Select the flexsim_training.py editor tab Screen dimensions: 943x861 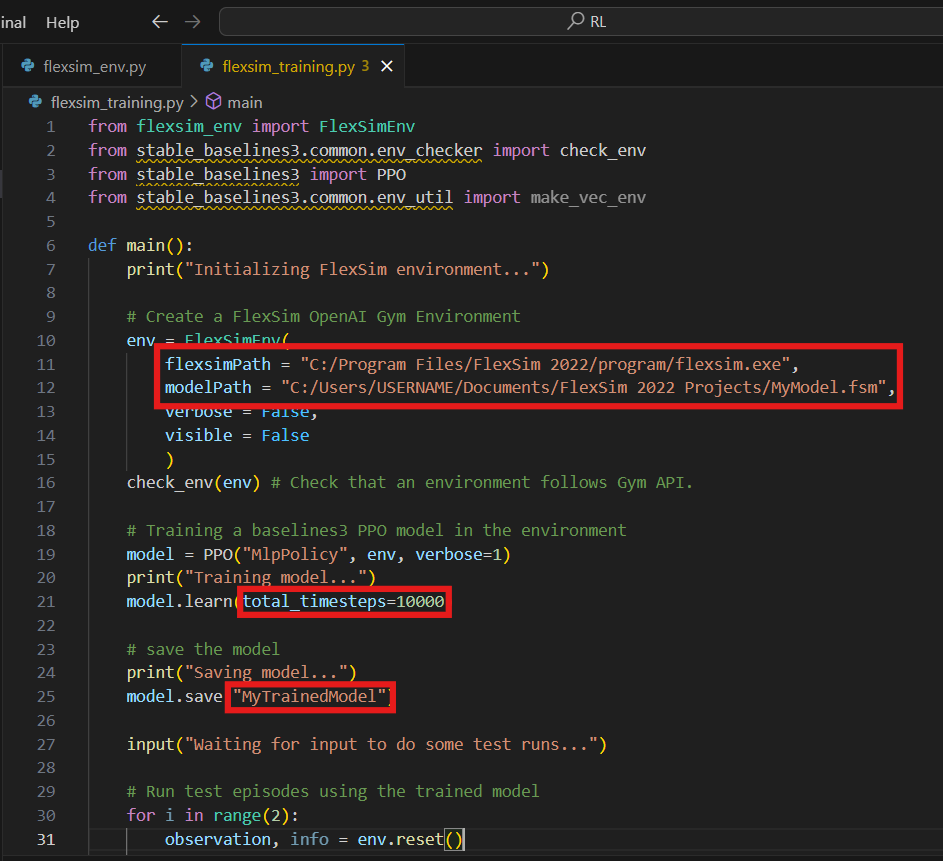pos(288,67)
